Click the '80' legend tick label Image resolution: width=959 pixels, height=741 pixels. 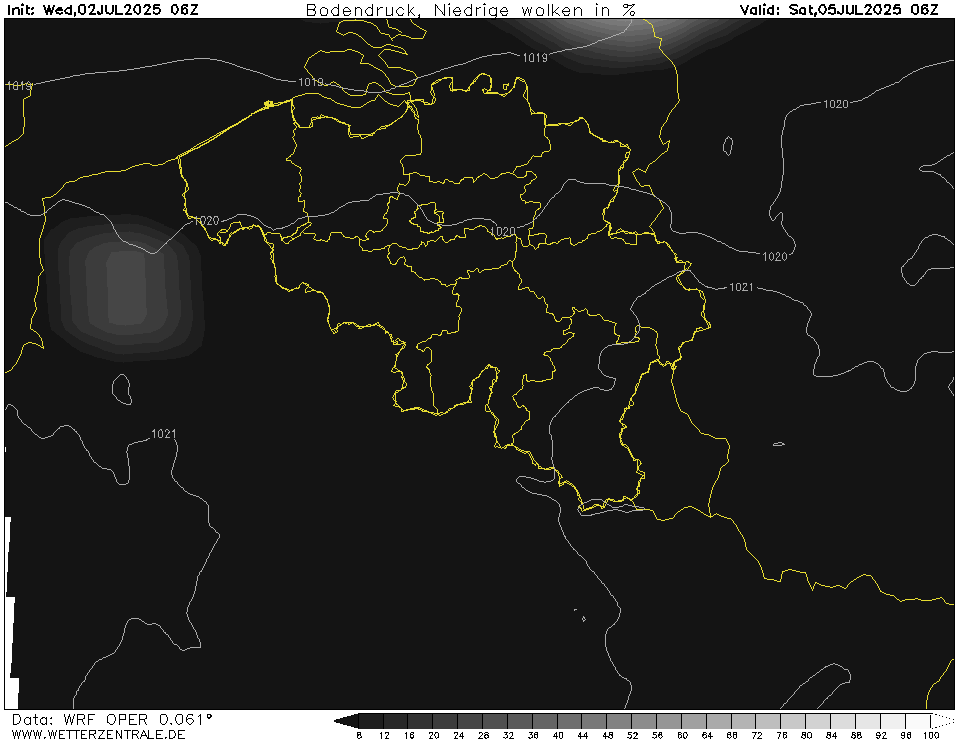click(x=807, y=735)
